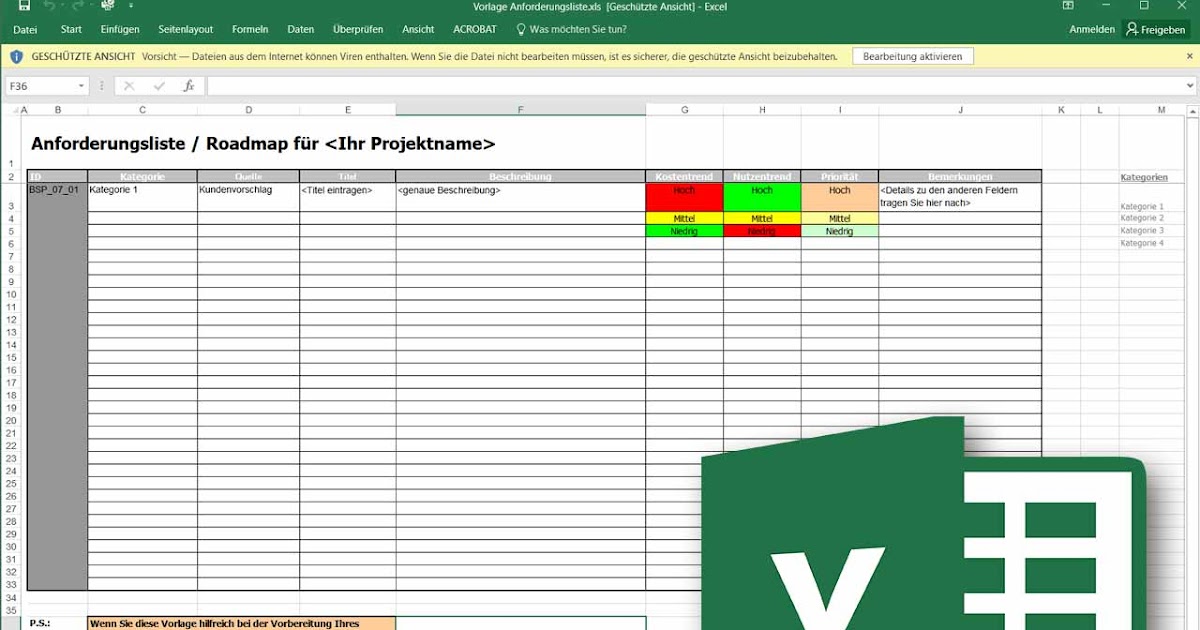Select column J header
Screen dimensions: 1200x630
[960, 109]
